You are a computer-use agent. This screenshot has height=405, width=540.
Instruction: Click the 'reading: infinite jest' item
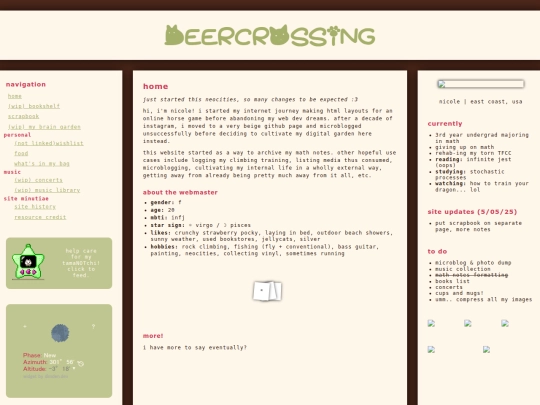(473, 162)
